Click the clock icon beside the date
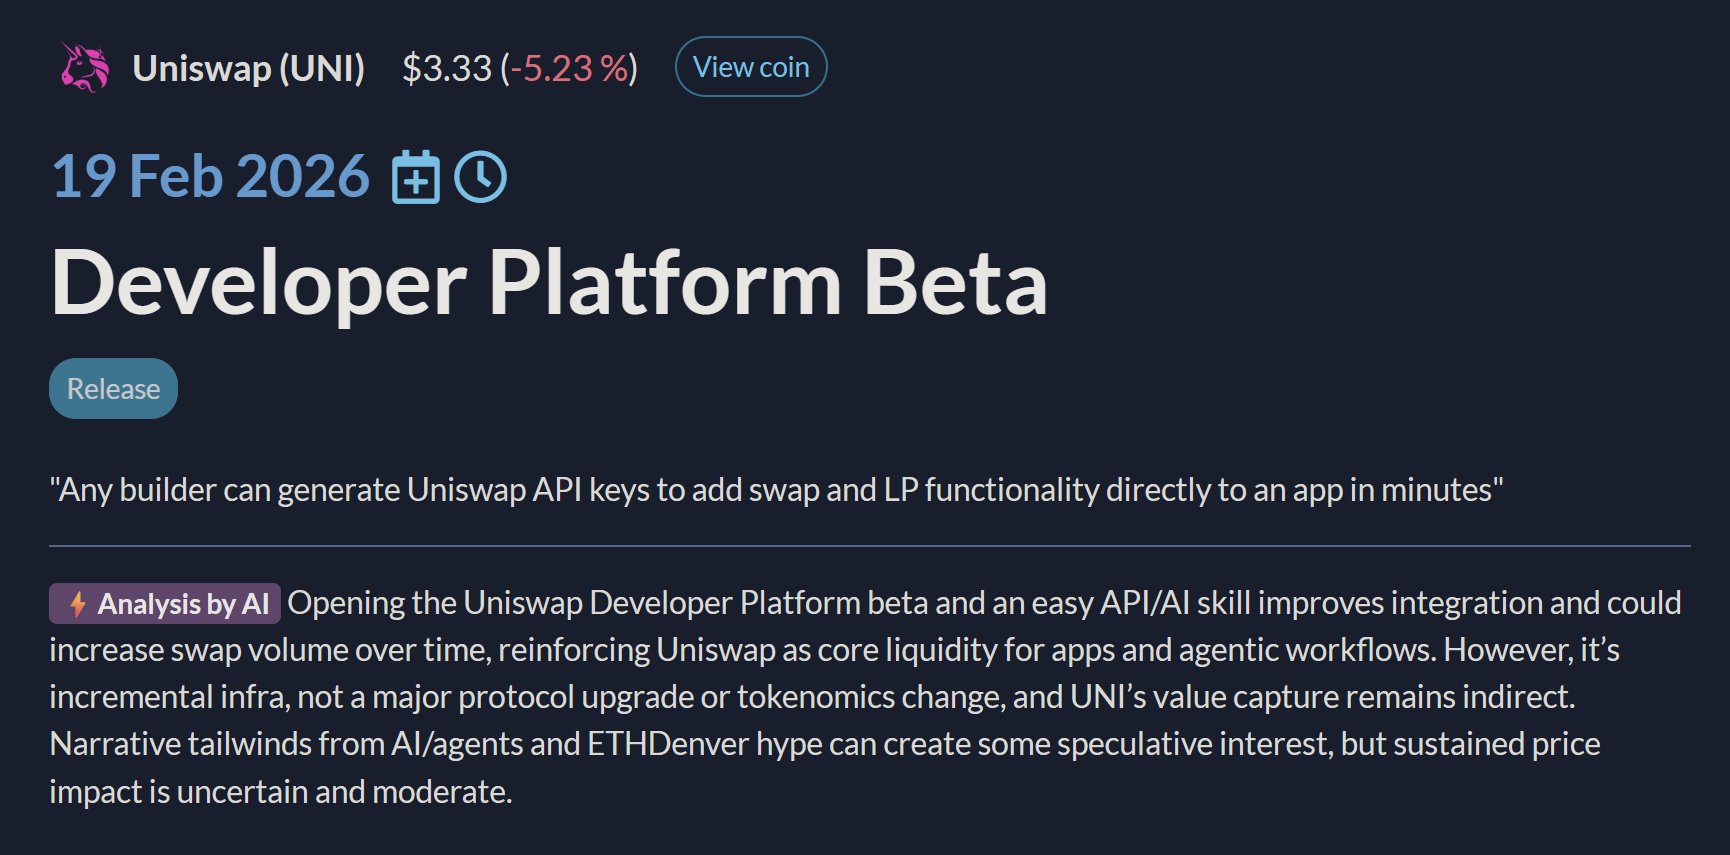The image size is (1730, 855). 481,177
